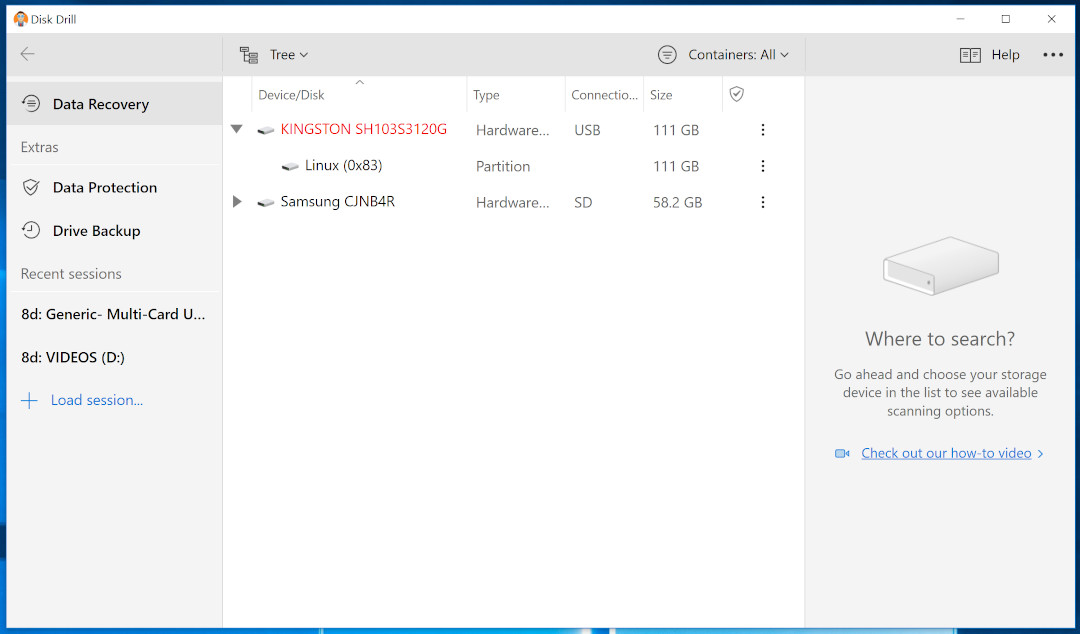Open the Tree view dropdown

click(x=289, y=54)
